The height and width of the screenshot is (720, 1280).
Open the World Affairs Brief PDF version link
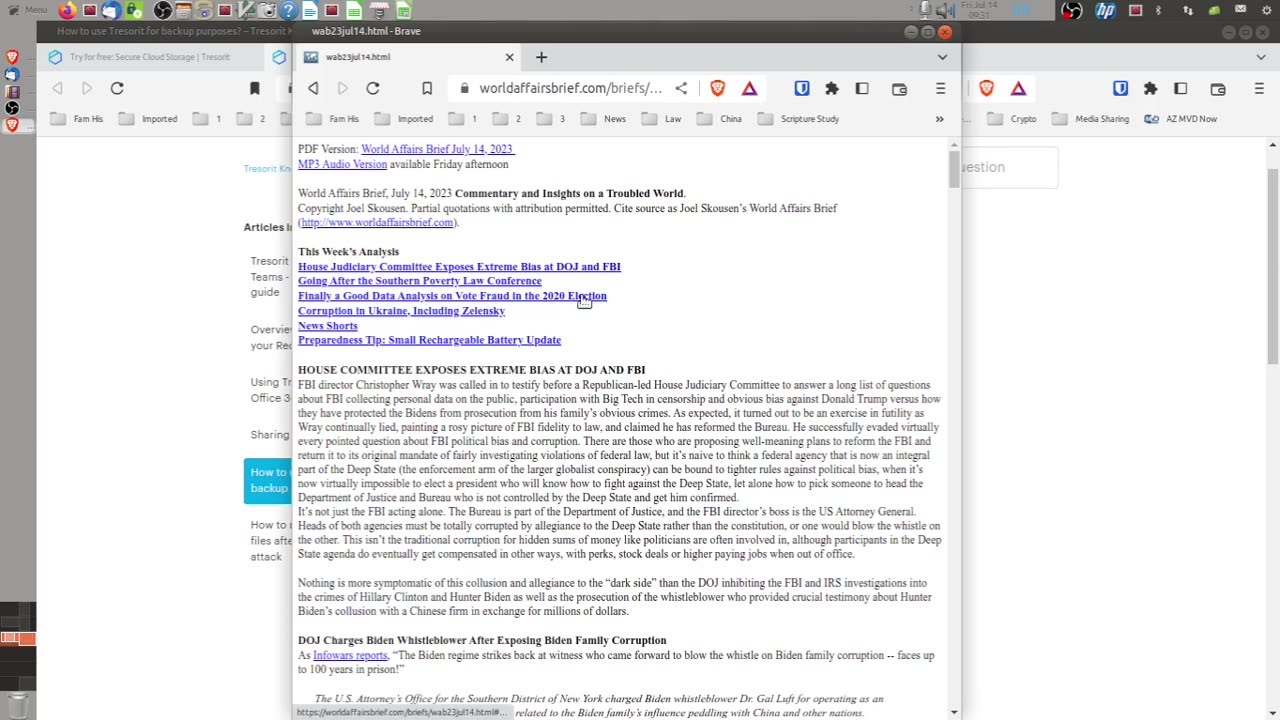(x=437, y=149)
